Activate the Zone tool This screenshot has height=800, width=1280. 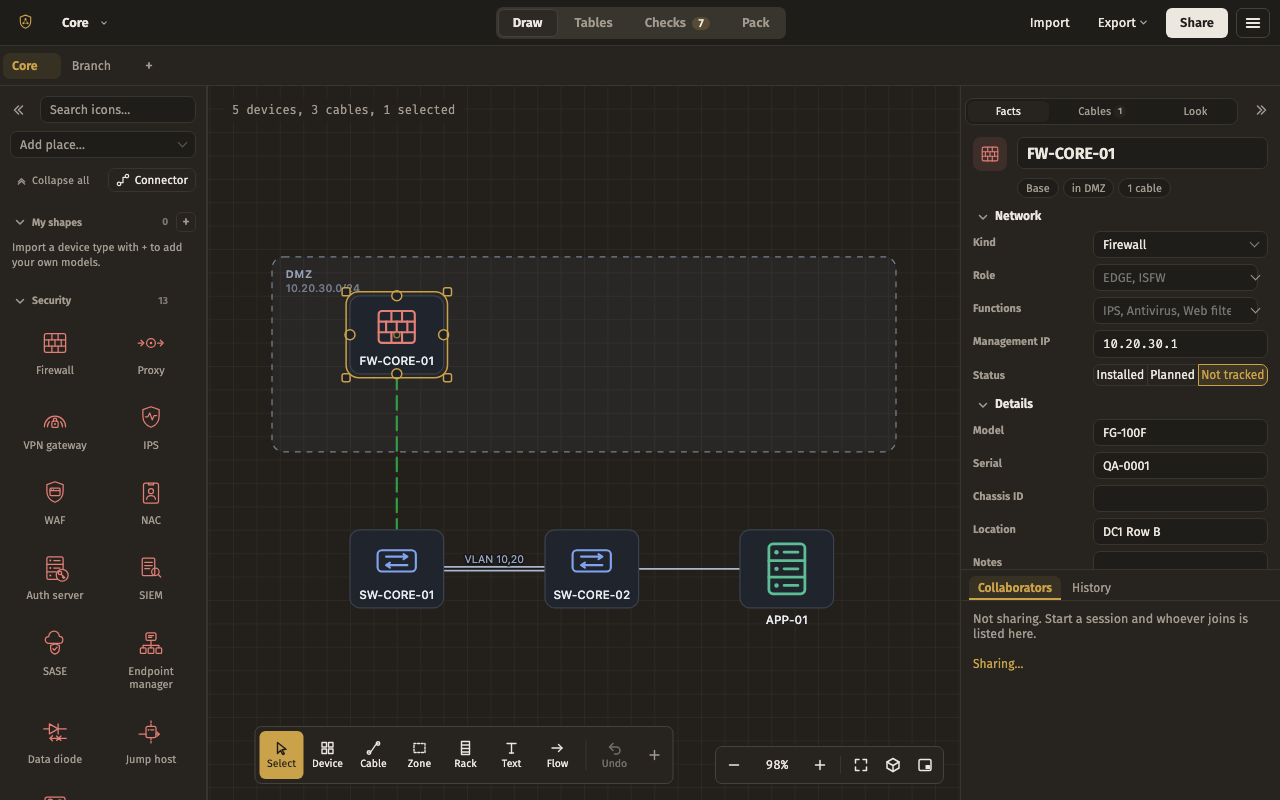click(x=419, y=755)
